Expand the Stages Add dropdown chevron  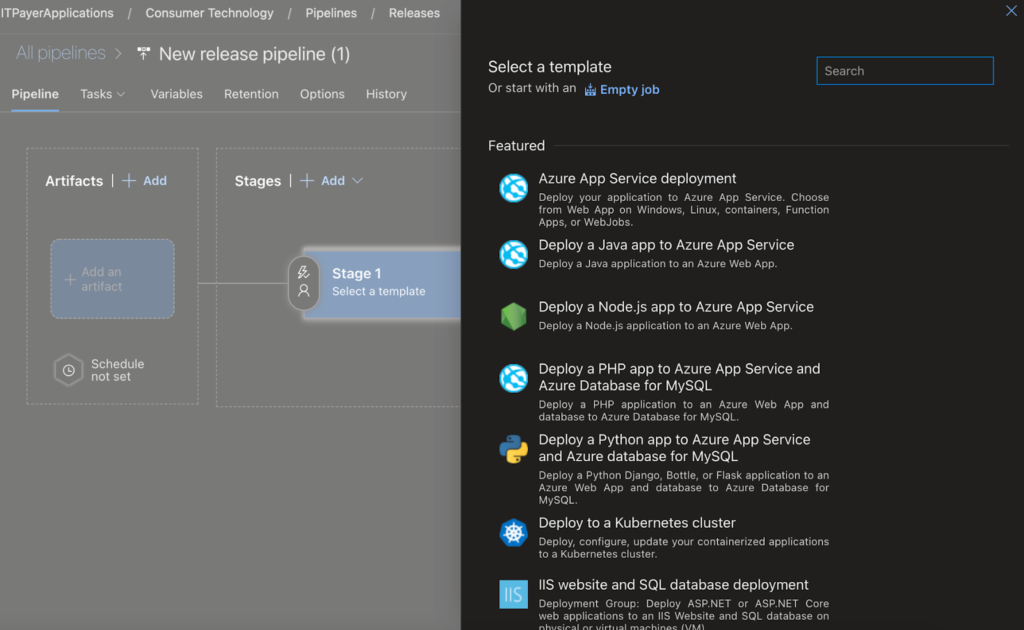(x=357, y=181)
